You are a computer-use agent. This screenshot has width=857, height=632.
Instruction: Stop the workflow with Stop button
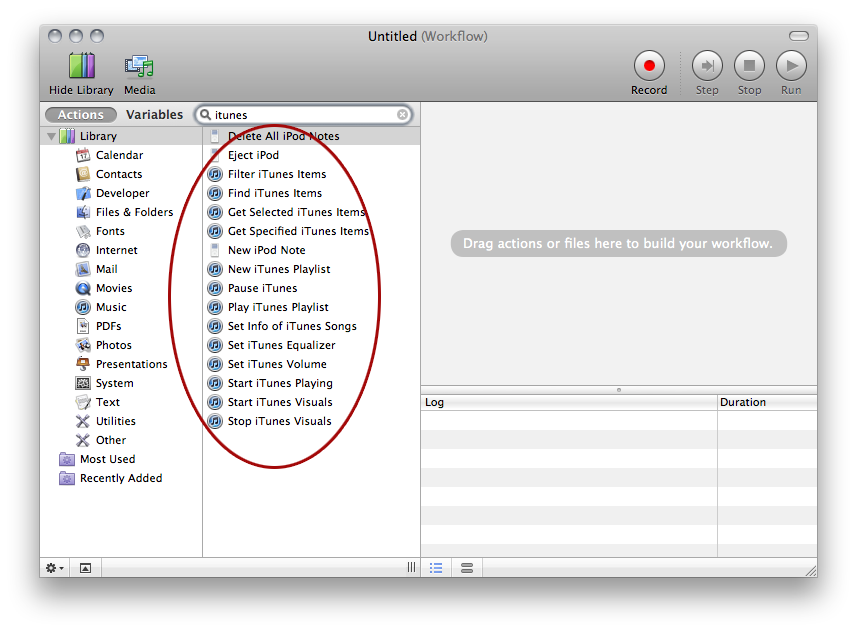coord(749,66)
